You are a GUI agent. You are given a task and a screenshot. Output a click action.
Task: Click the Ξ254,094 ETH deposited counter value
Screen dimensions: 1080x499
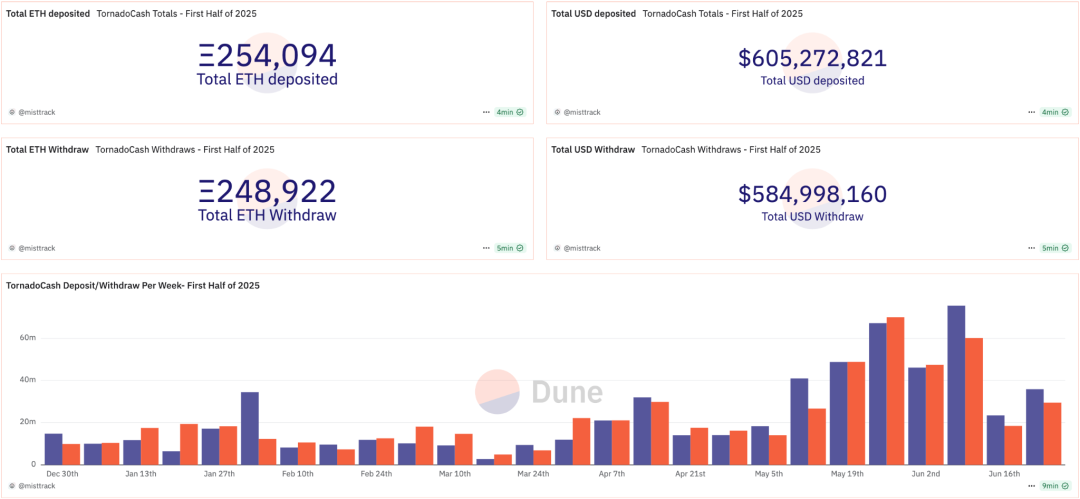(267, 57)
